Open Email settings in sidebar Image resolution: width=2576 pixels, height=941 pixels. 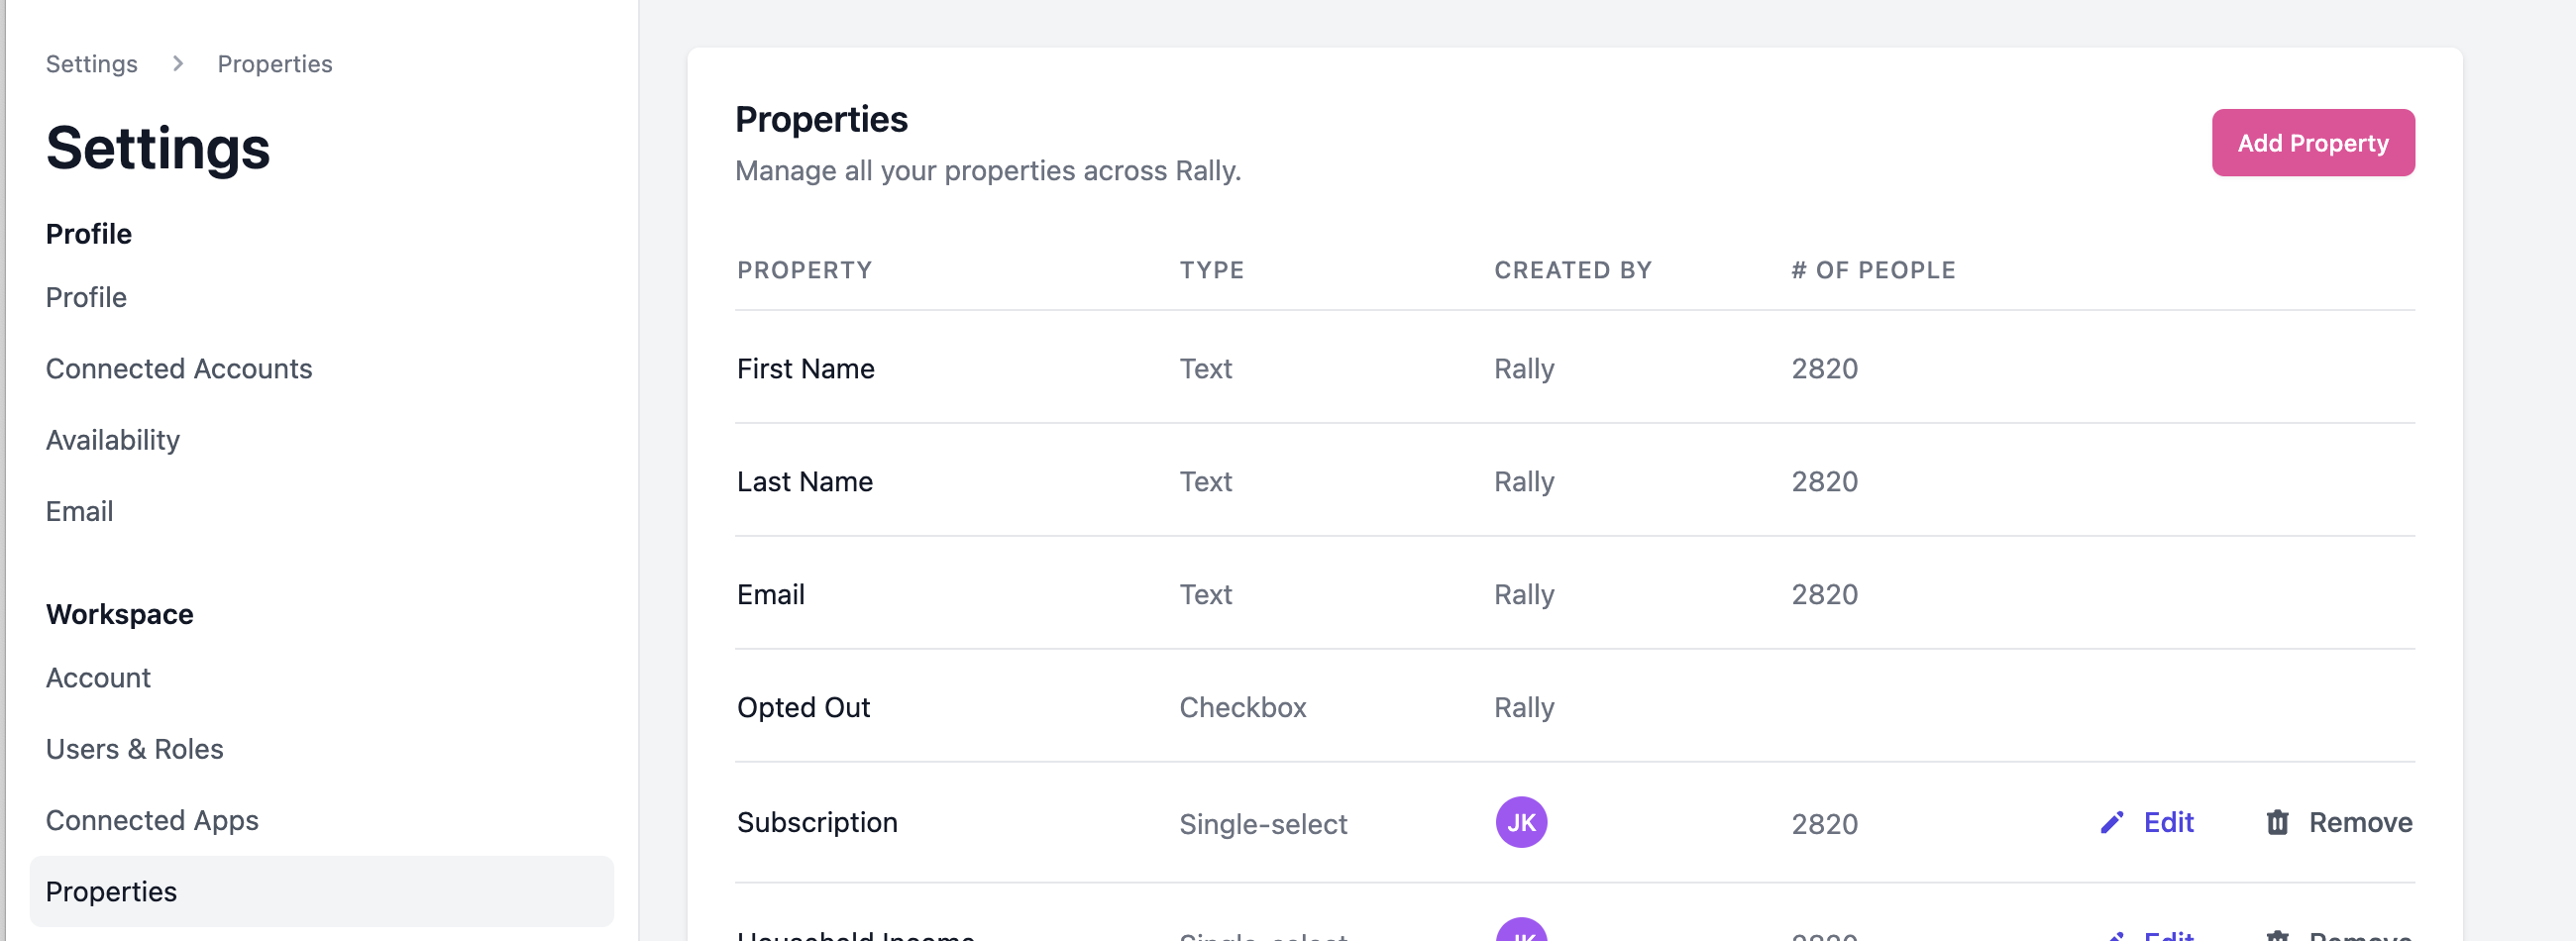click(79, 511)
